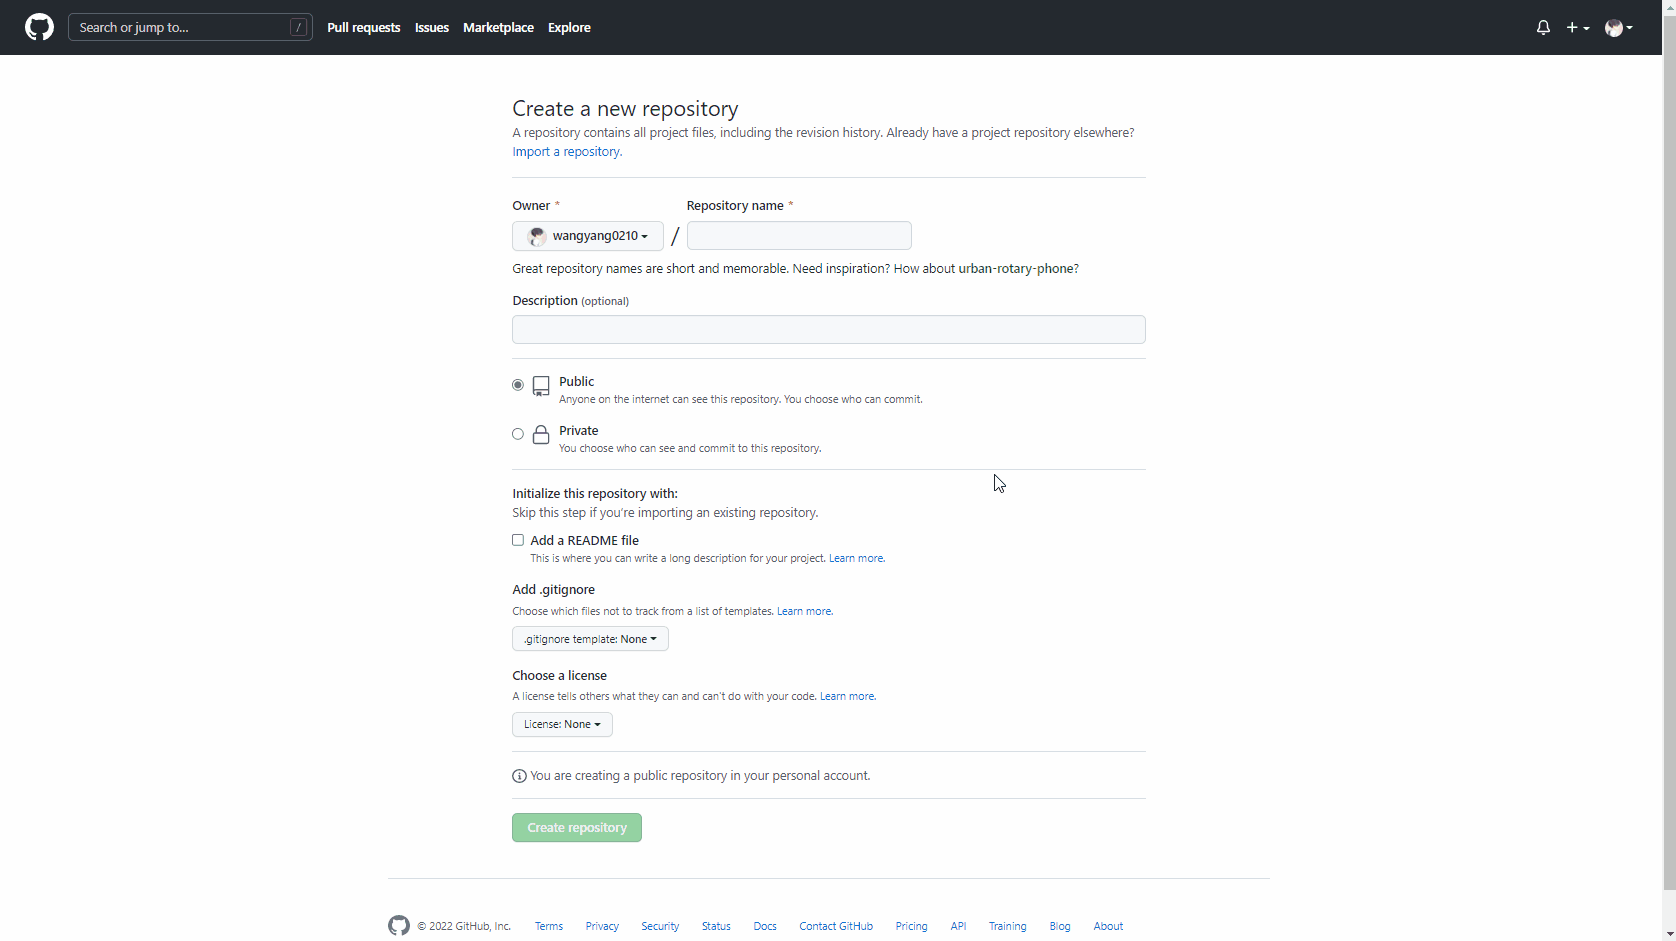The image size is (1676, 941).
Task: Open the Pull requests menu item
Action: [364, 27]
